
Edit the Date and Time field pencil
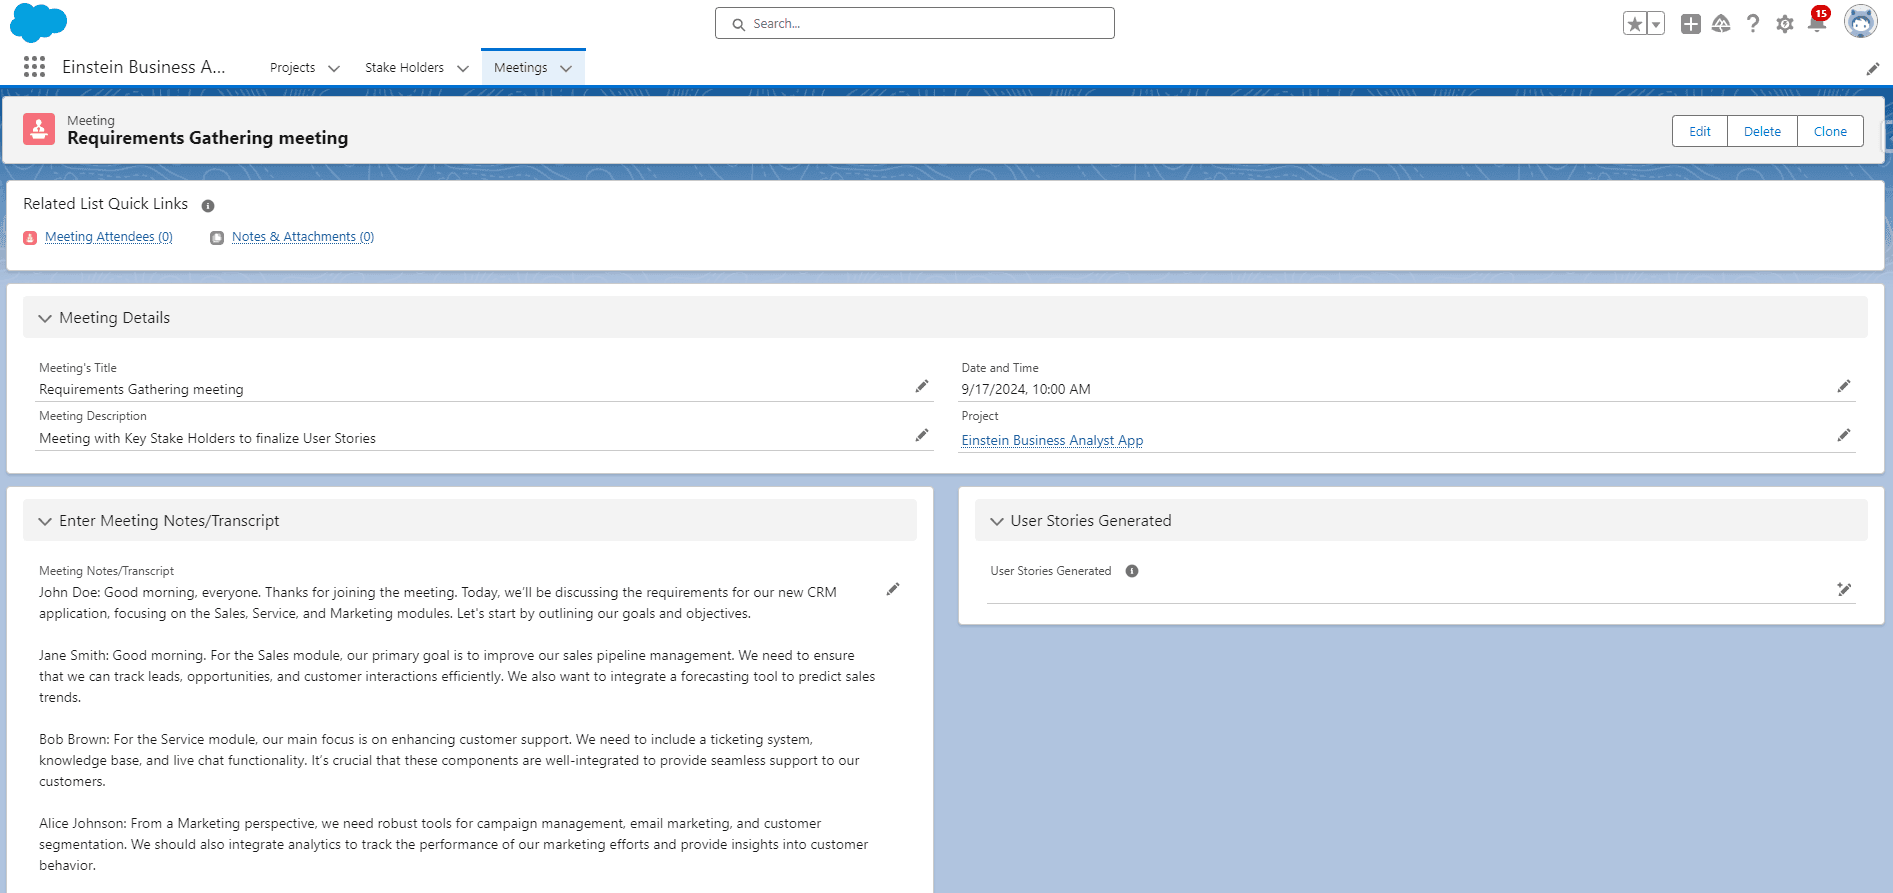[1844, 386]
